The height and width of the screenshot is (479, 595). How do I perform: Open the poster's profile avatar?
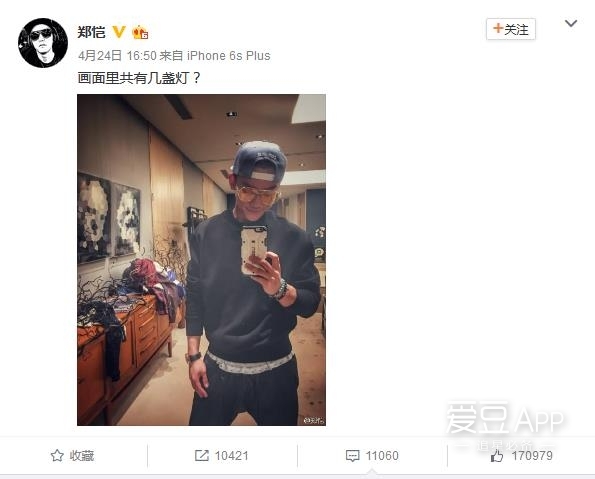pyautogui.click(x=43, y=43)
